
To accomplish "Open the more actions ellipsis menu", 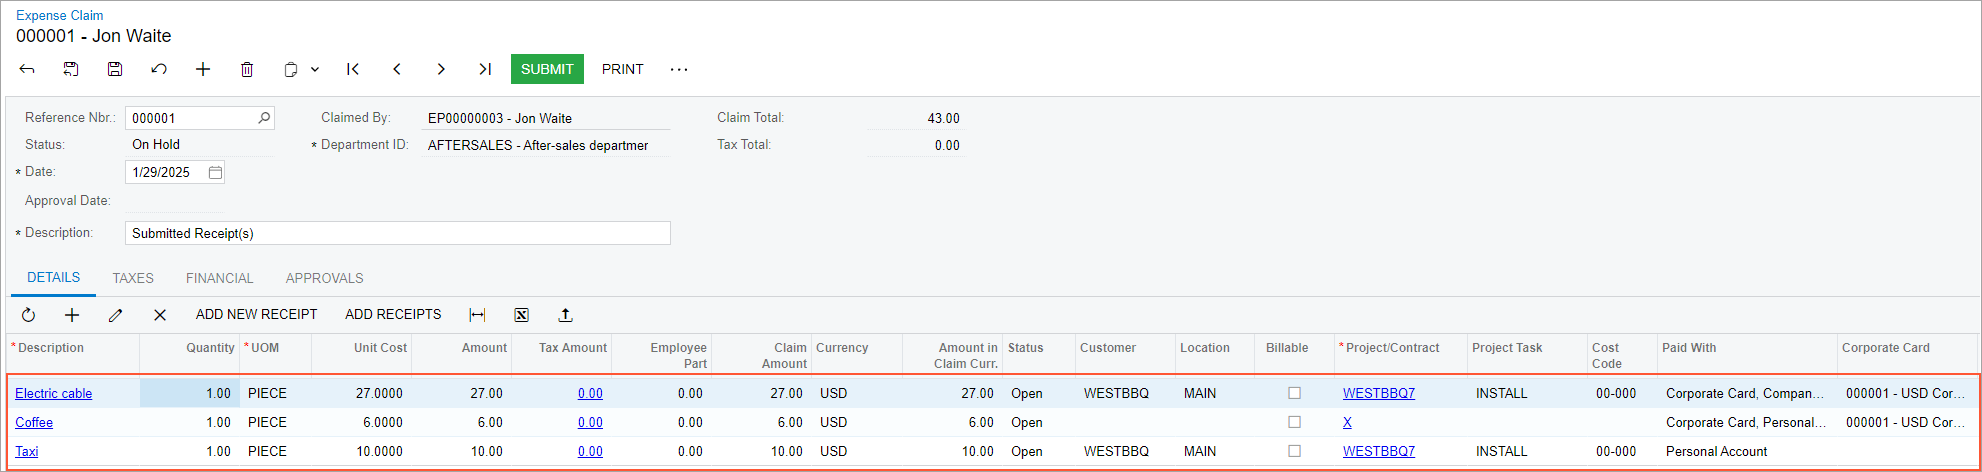I will [x=679, y=69].
